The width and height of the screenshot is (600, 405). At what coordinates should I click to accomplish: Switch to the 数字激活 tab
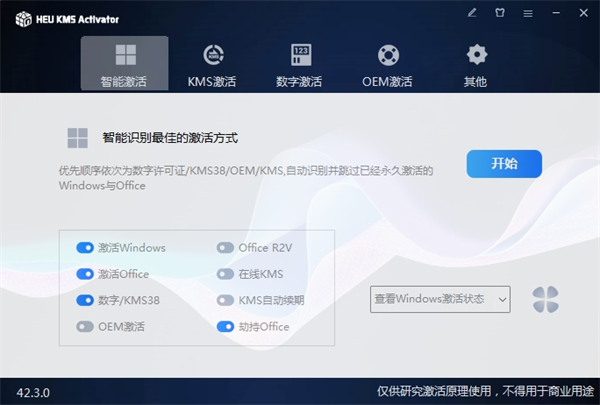[299, 65]
